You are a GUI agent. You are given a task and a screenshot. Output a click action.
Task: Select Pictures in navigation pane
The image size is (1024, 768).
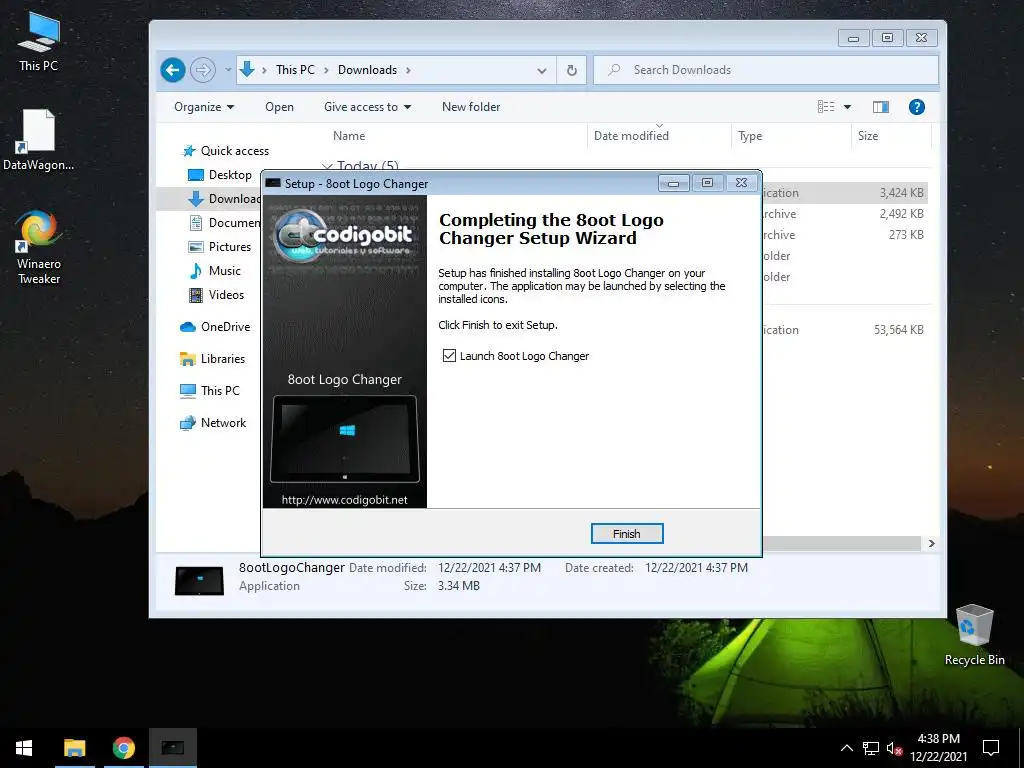coord(219,247)
